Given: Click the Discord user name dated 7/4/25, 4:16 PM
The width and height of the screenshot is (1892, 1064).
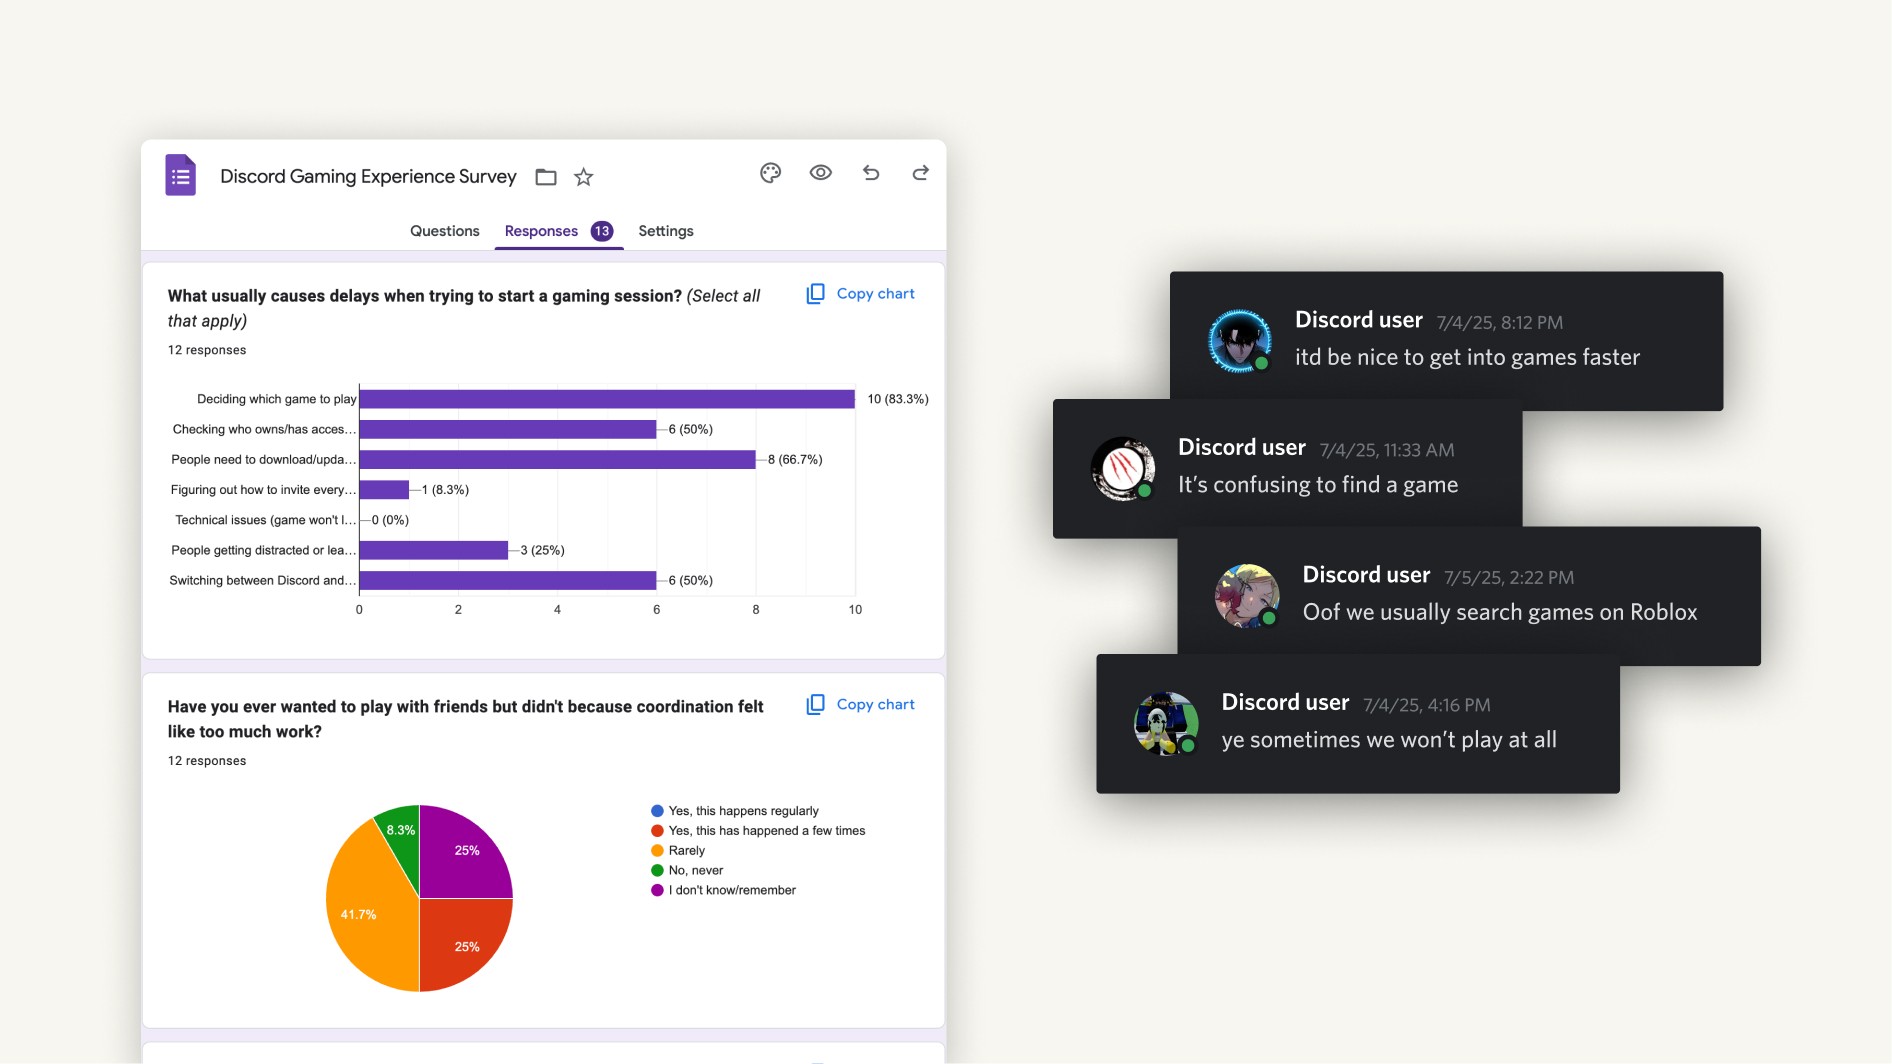Looking at the screenshot, I should [1285, 703].
